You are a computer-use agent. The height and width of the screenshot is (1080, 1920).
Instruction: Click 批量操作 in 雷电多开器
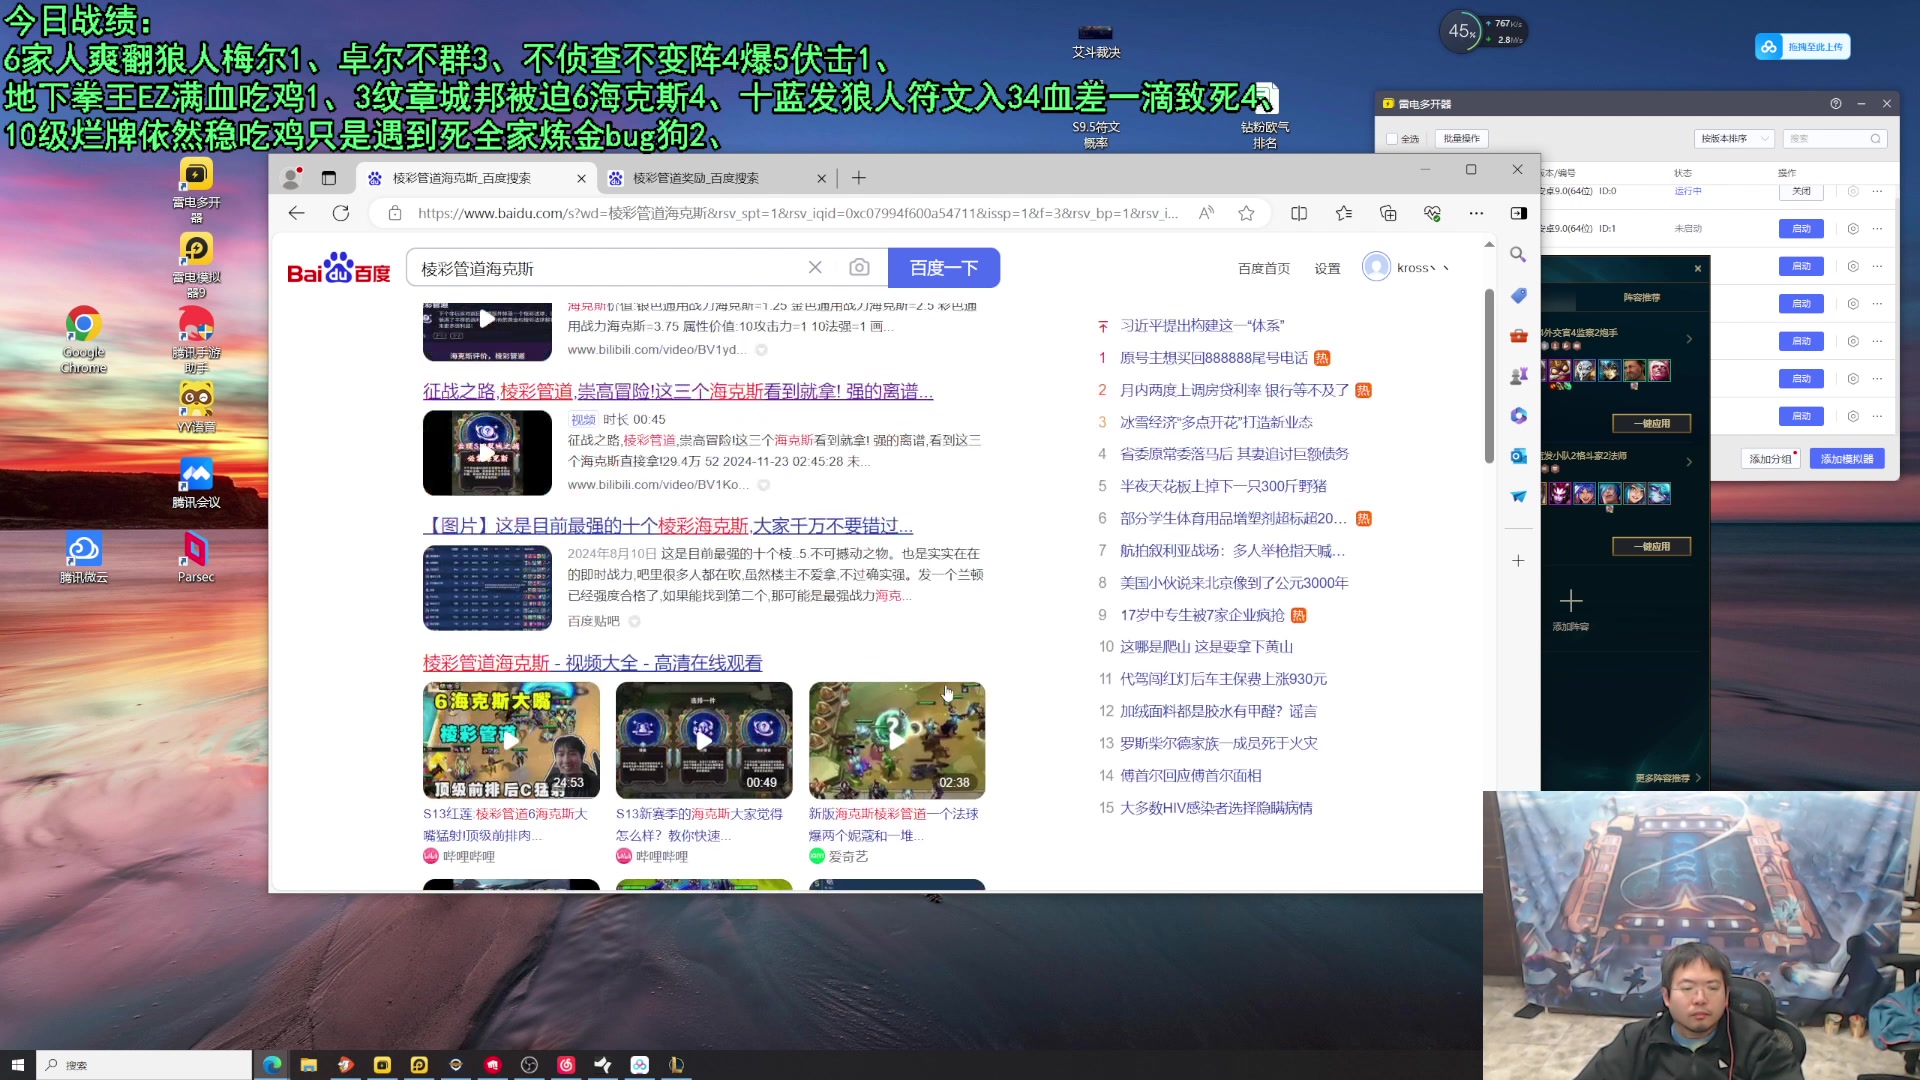[x=1461, y=139]
